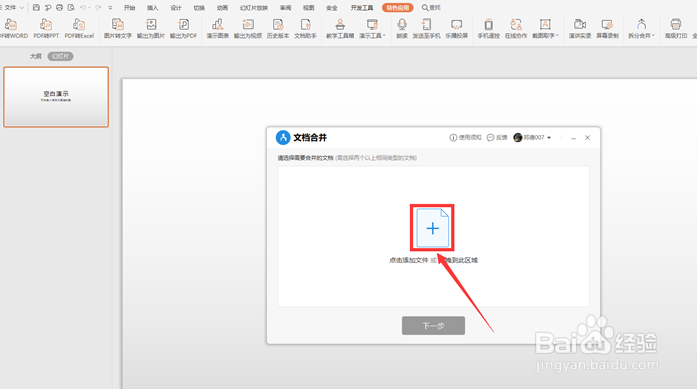Open the 安全 tab
The width and height of the screenshot is (697, 389).
[332, 8]
